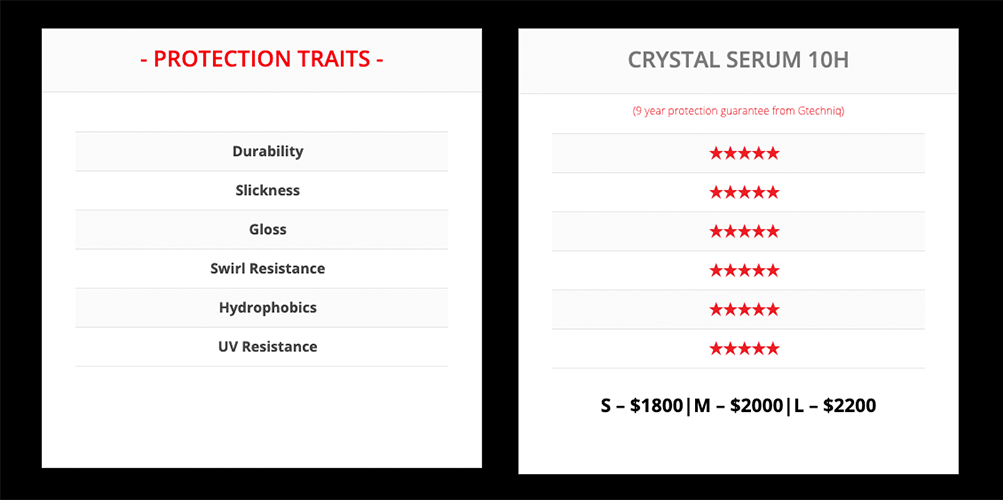Select the Slickness trait label

click(267, 191)
